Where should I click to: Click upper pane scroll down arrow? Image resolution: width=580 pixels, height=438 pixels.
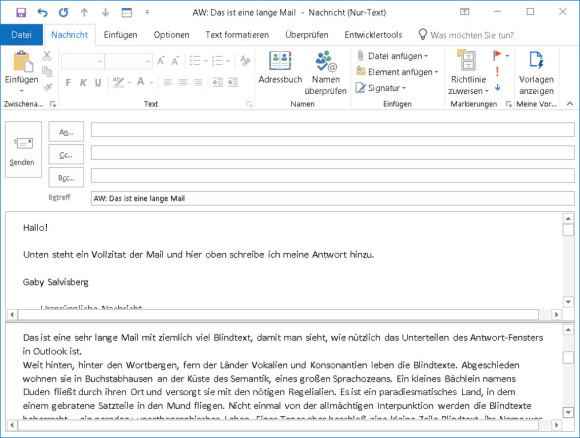(x=568, y=302)
